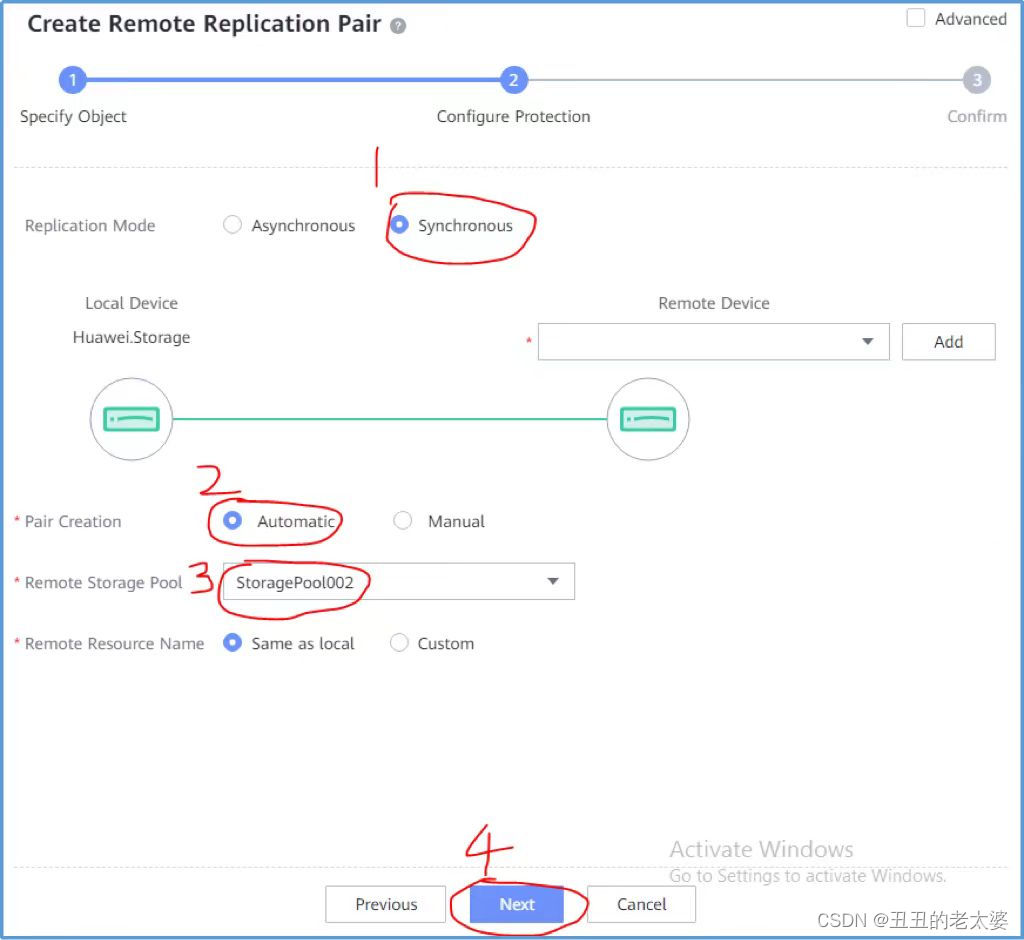Click the Previous button
Viewport: 1024px width, 940px height.
pyautogui.click(x=386, y=904)
